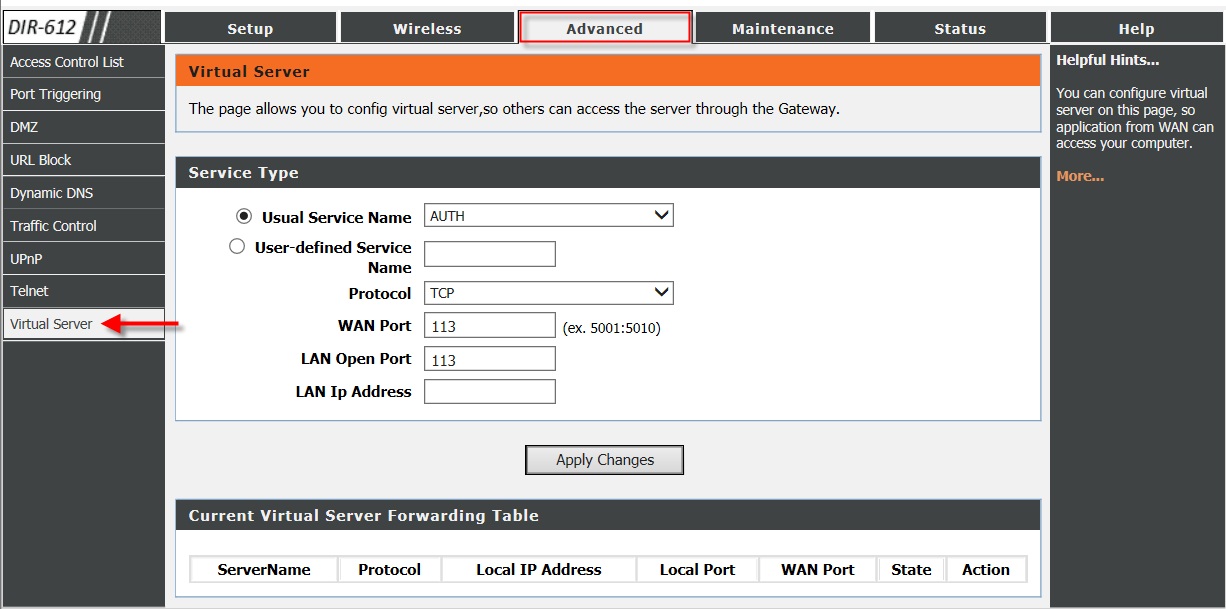Switch to the Advanced tab

(x=604, y=28)
